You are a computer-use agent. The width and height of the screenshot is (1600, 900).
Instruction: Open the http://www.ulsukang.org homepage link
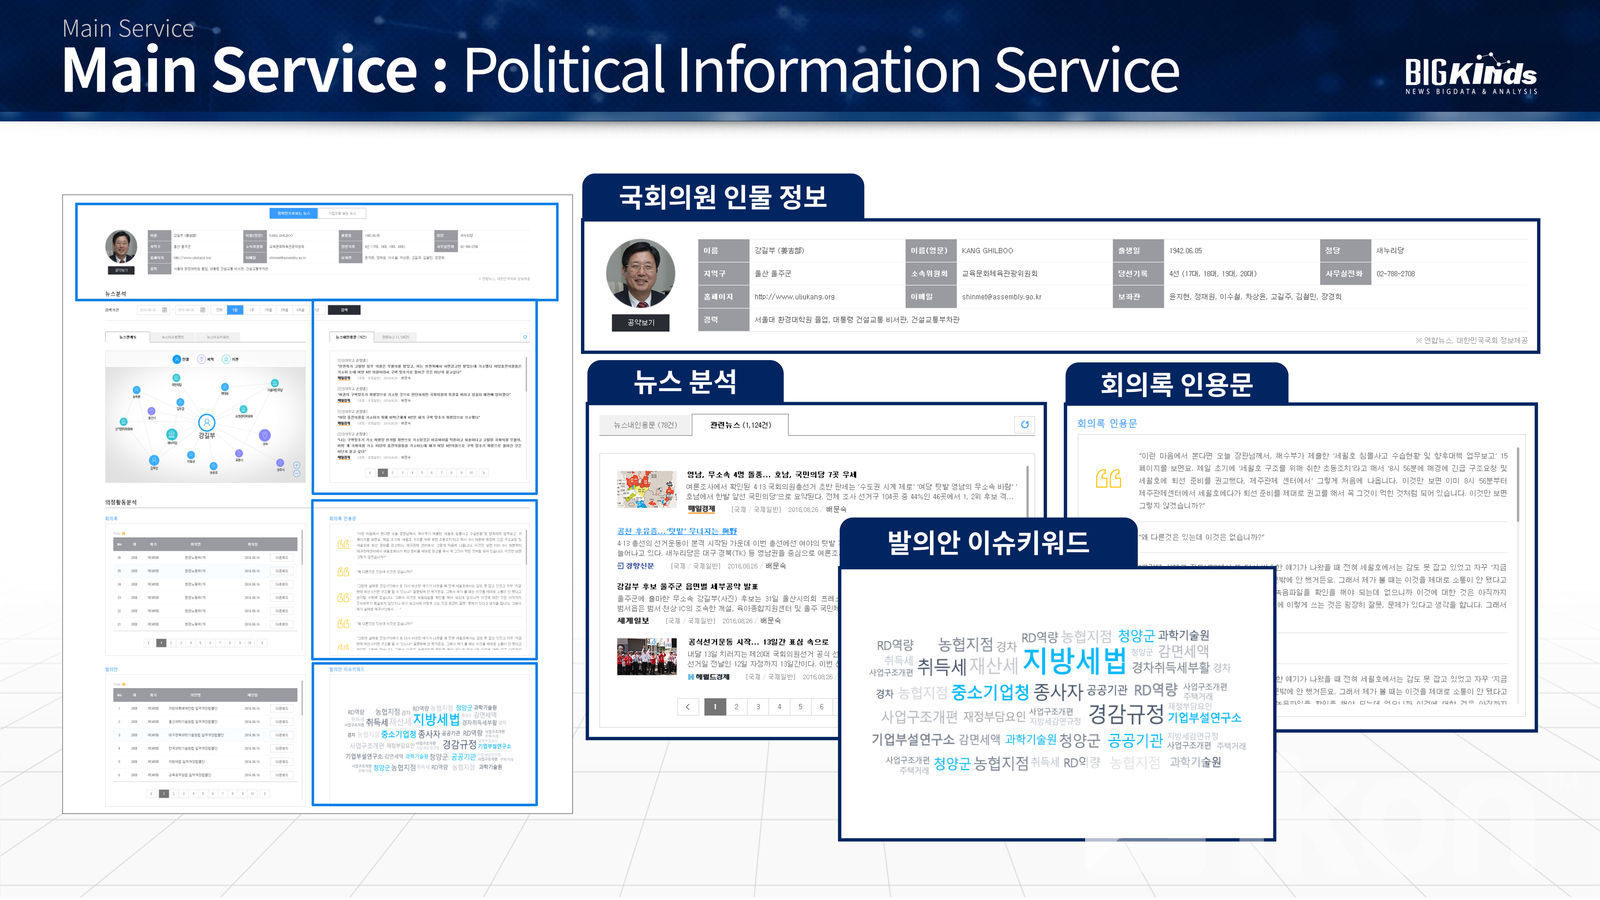pyautogui.click(x=794, y=297)
